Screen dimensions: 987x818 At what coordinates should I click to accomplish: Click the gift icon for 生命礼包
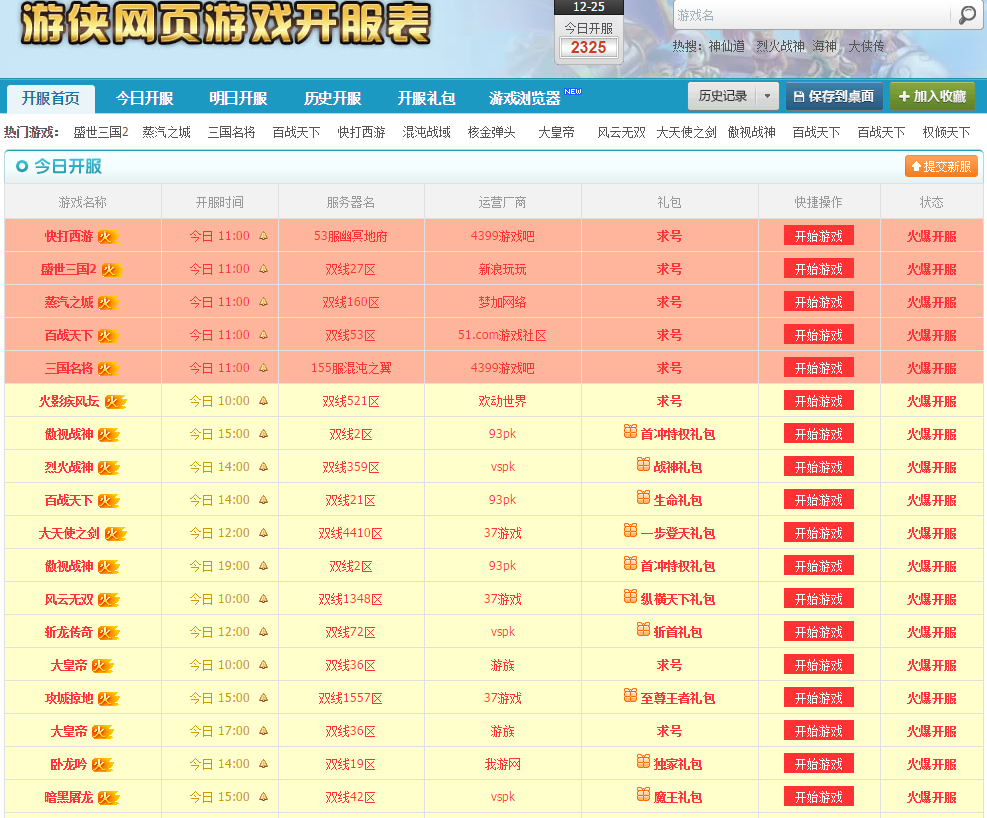(643, 498)
